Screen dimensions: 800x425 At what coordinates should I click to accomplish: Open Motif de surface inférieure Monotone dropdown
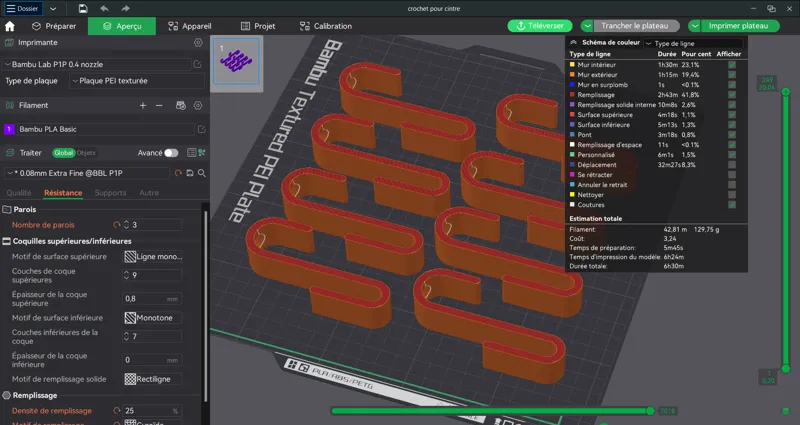153,317
